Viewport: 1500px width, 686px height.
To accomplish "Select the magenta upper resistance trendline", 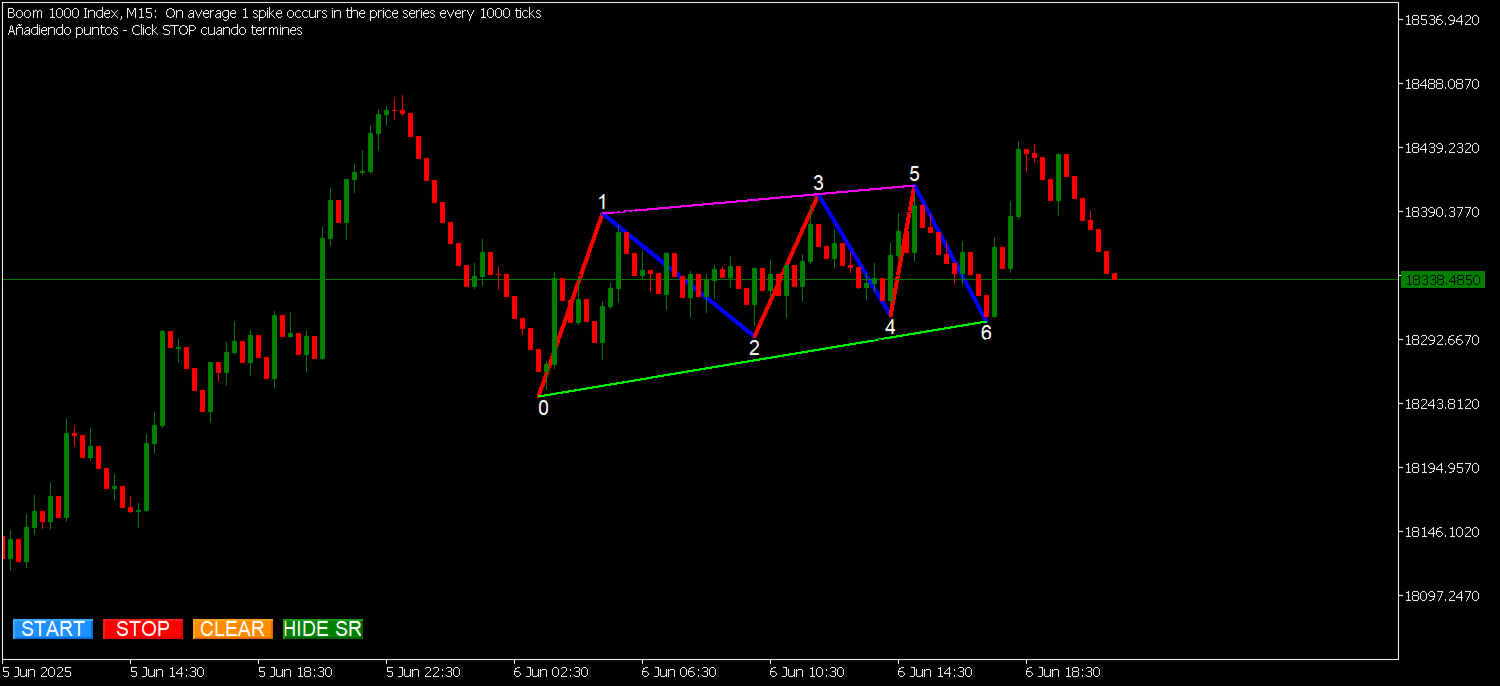I will click(x=758, y=199).
